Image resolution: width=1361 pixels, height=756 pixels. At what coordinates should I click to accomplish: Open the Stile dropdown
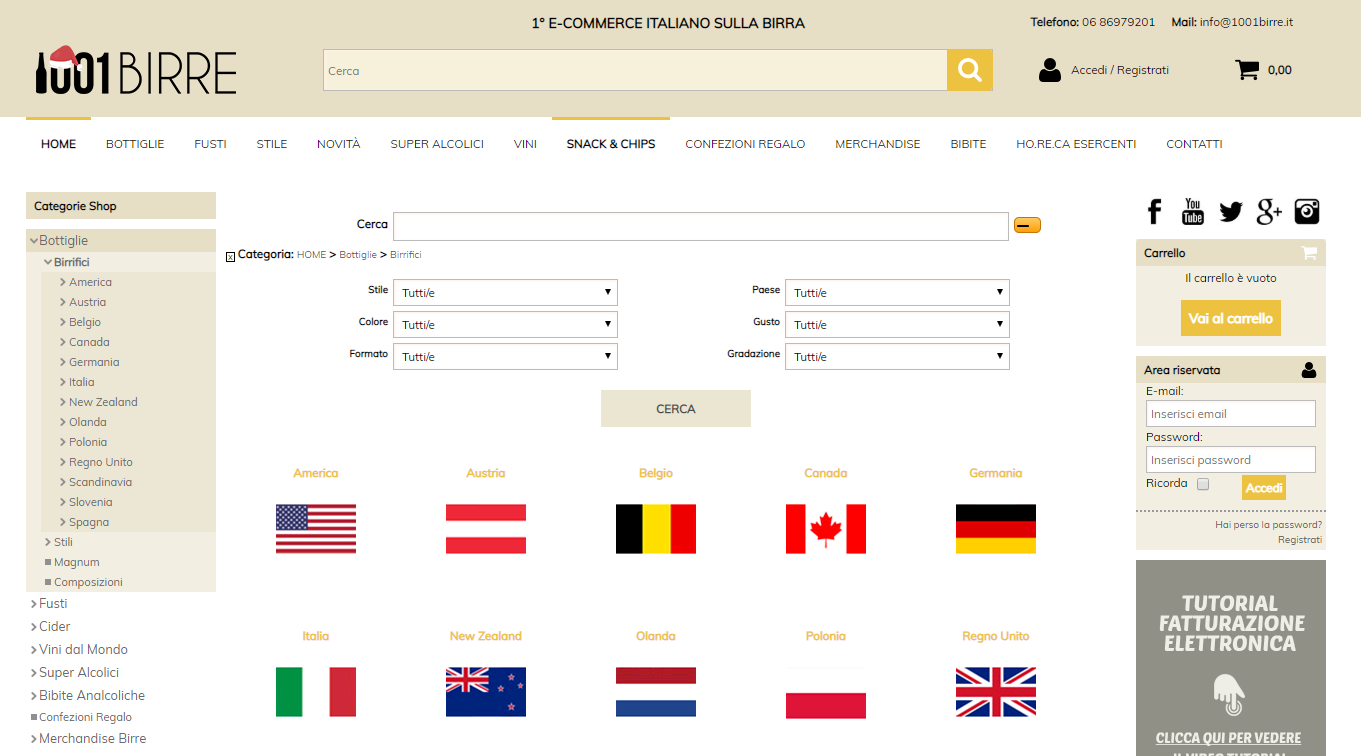coord(505,293)
